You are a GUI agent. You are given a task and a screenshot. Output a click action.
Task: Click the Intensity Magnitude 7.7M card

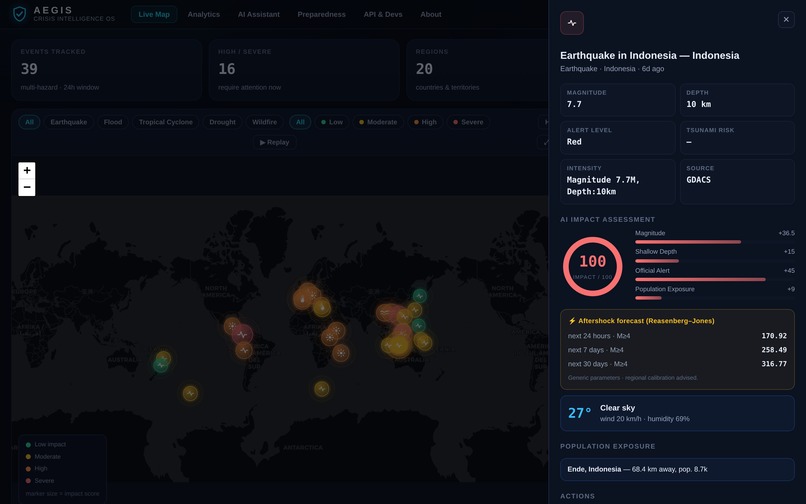point(617,182)
